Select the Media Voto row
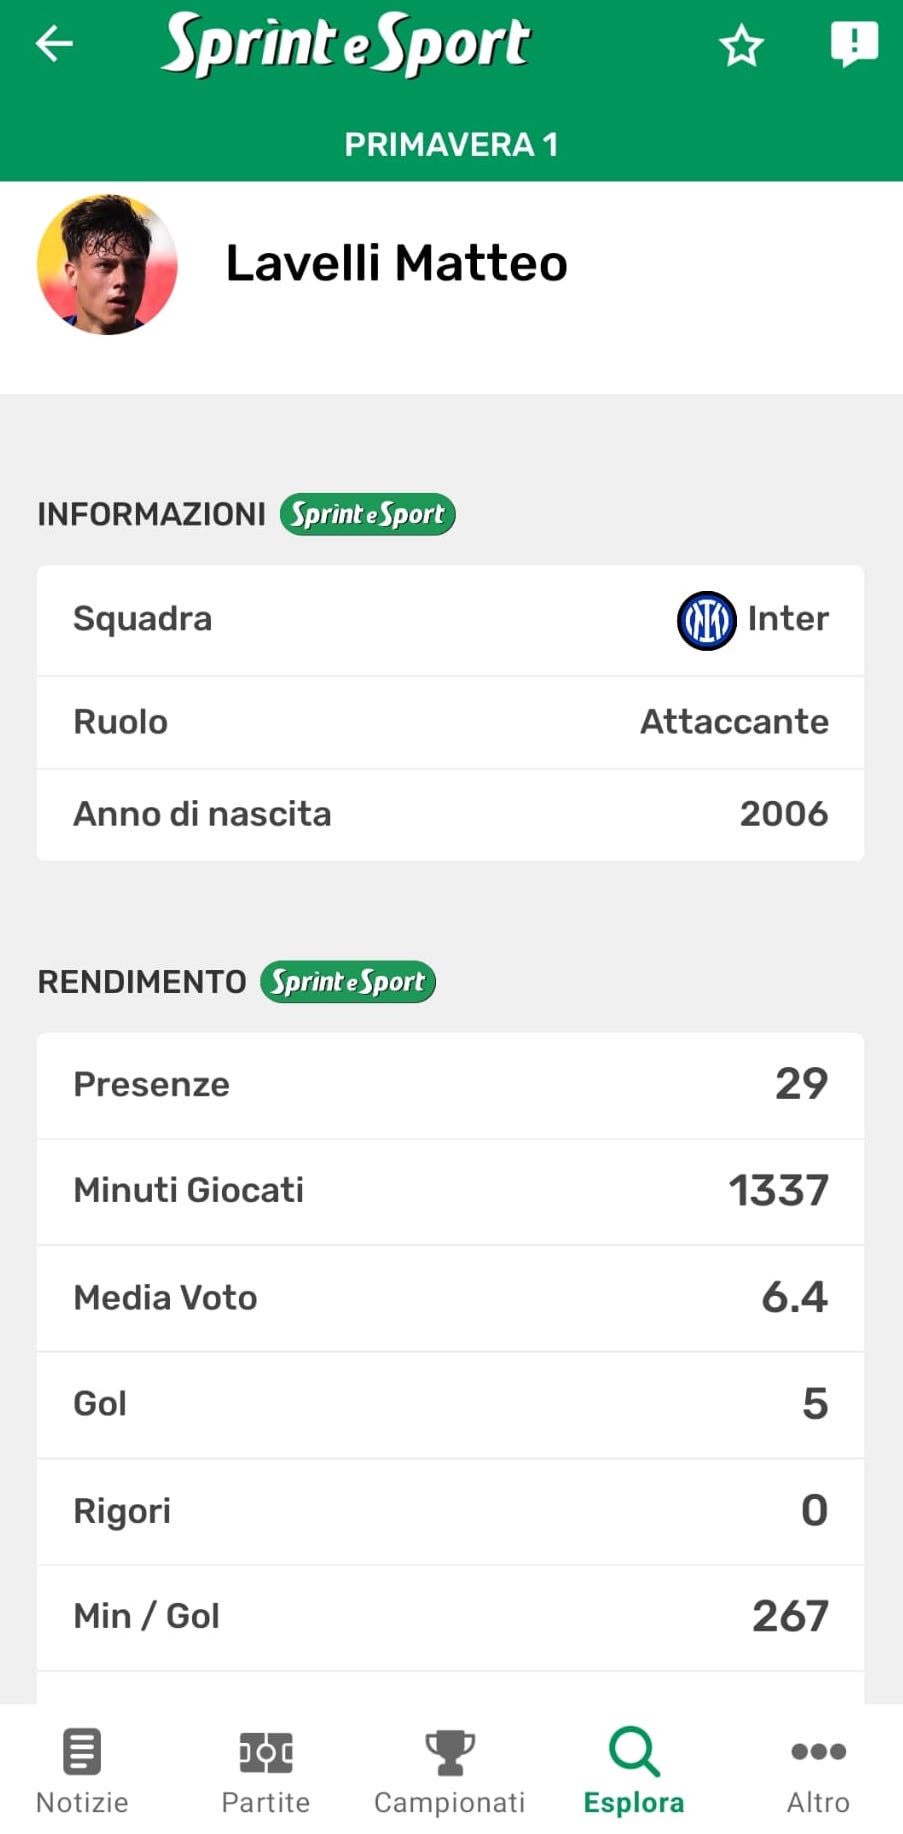The height and width of the screenshot is (1834, 903). pyautogui.click(x=450, y=1298)
